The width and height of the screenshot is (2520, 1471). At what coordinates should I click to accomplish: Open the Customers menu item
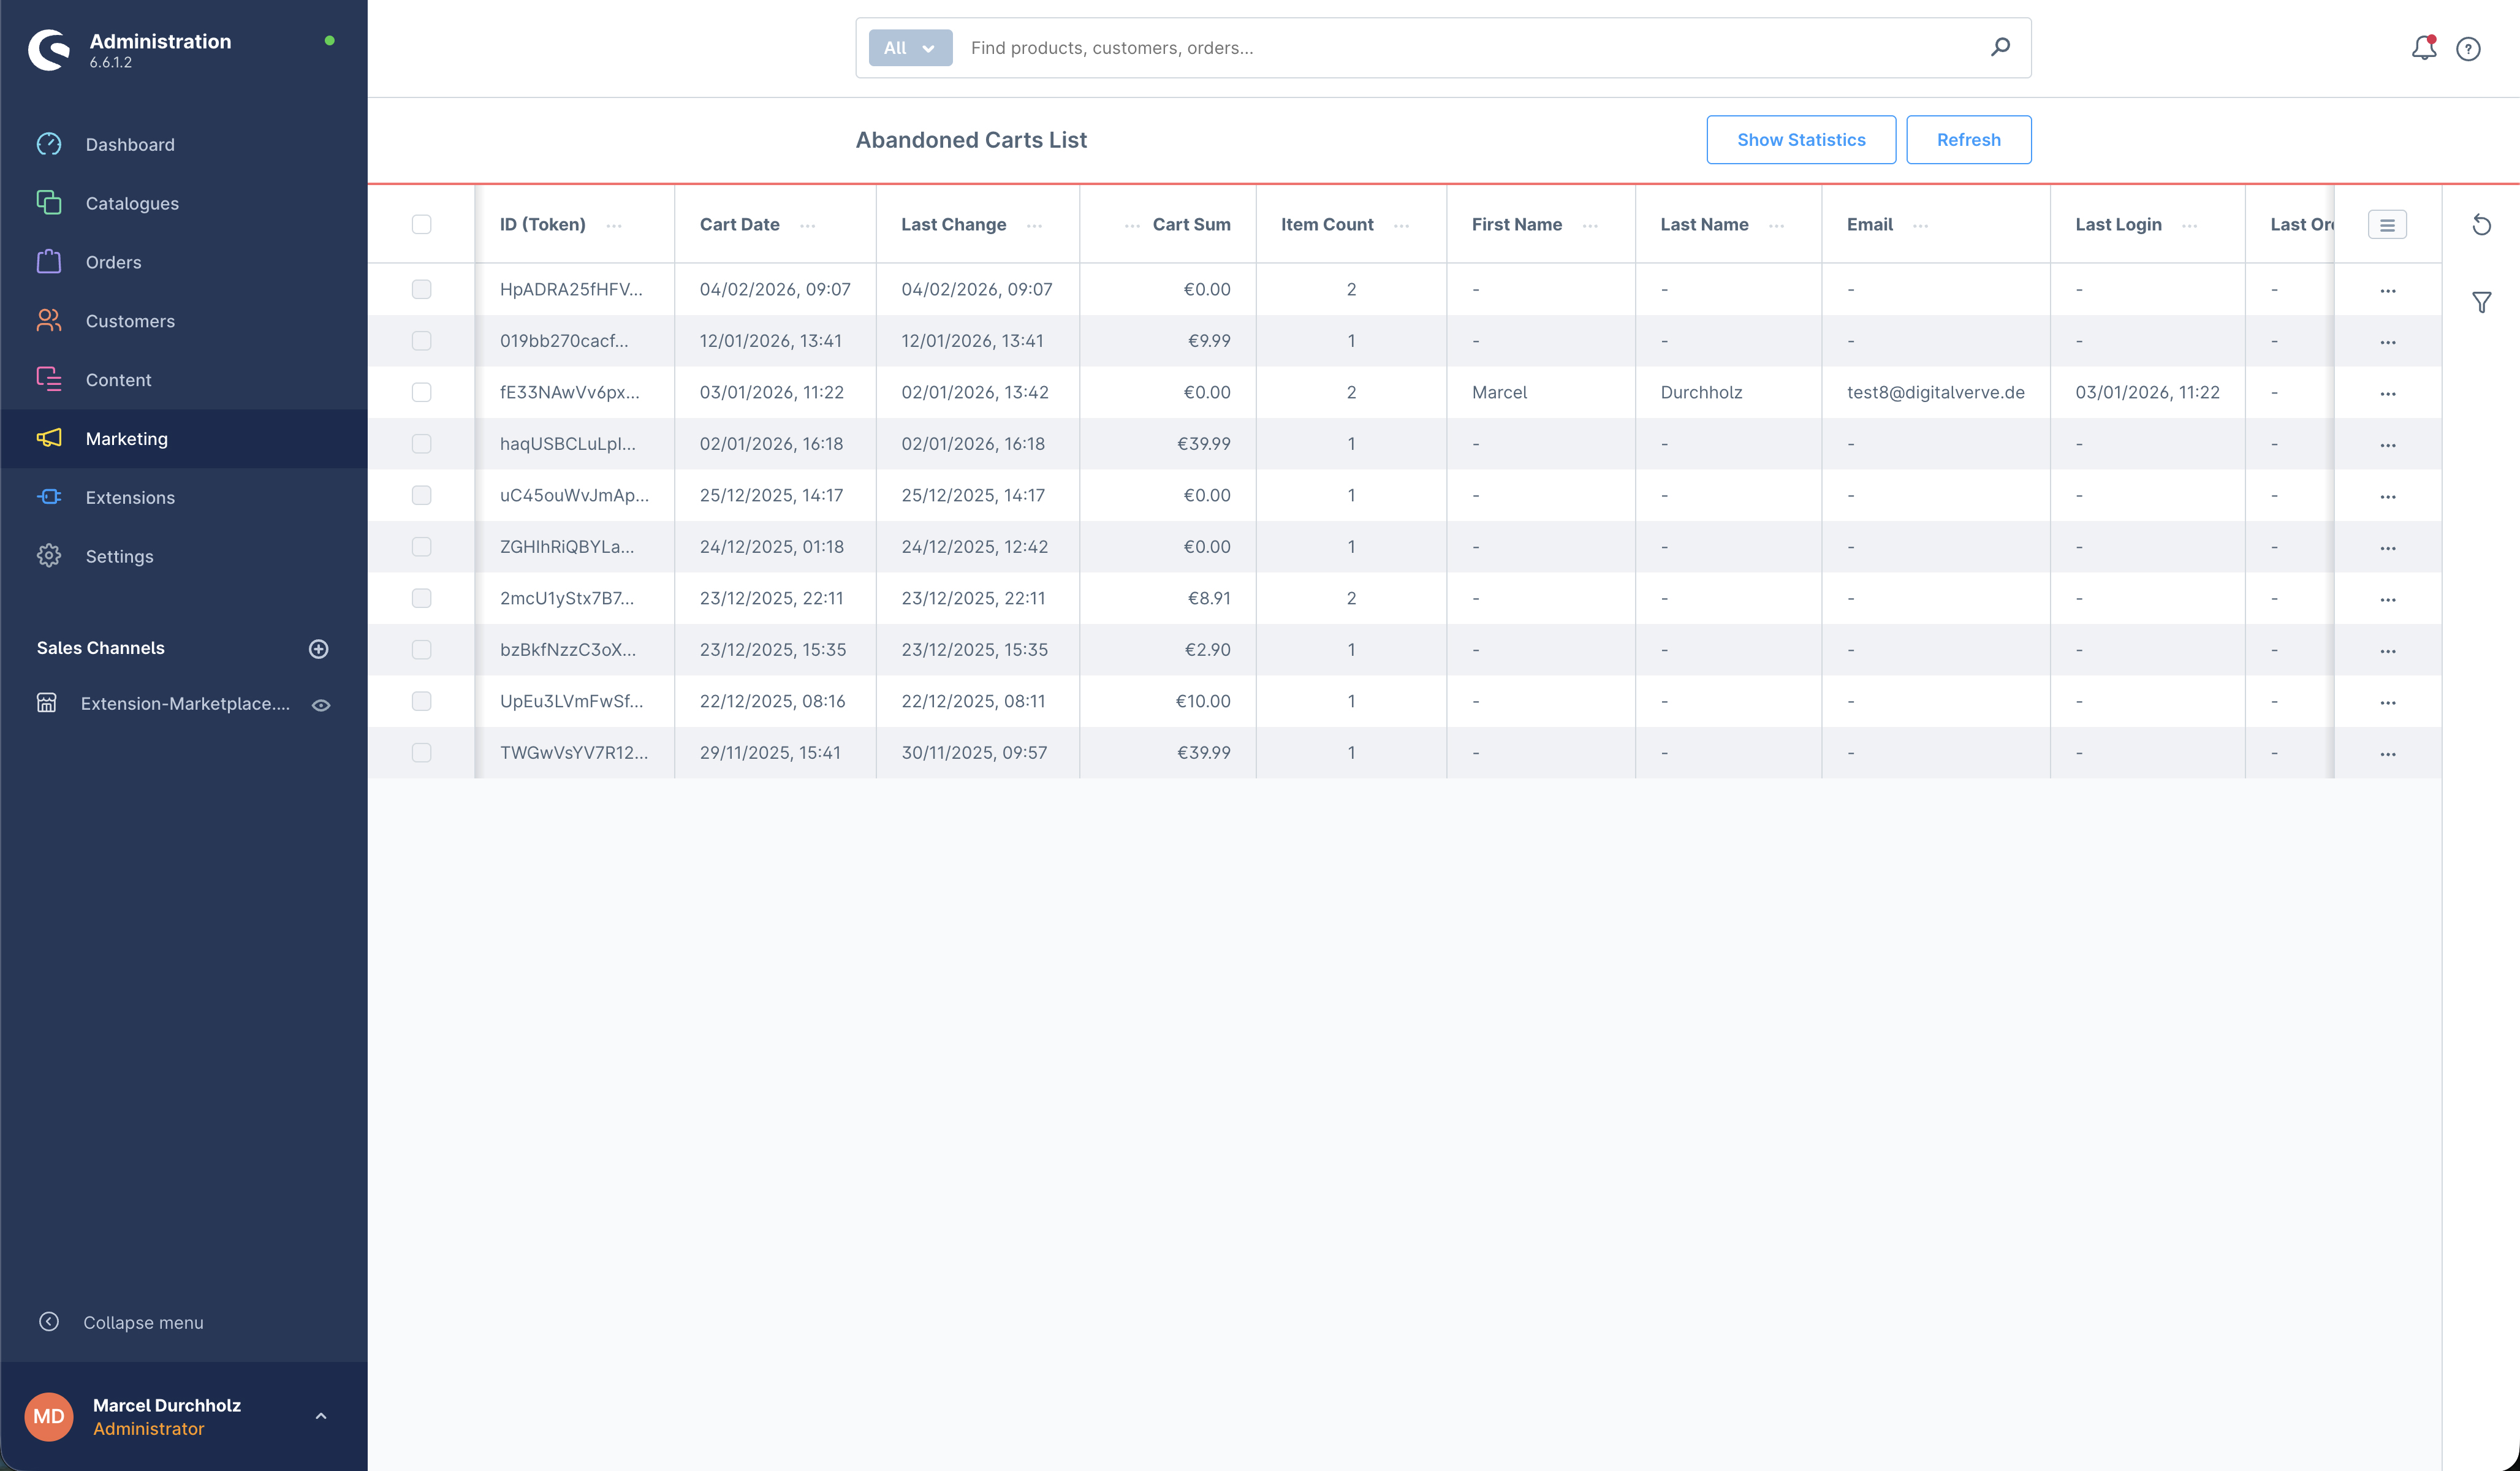(x=130, y=321)
